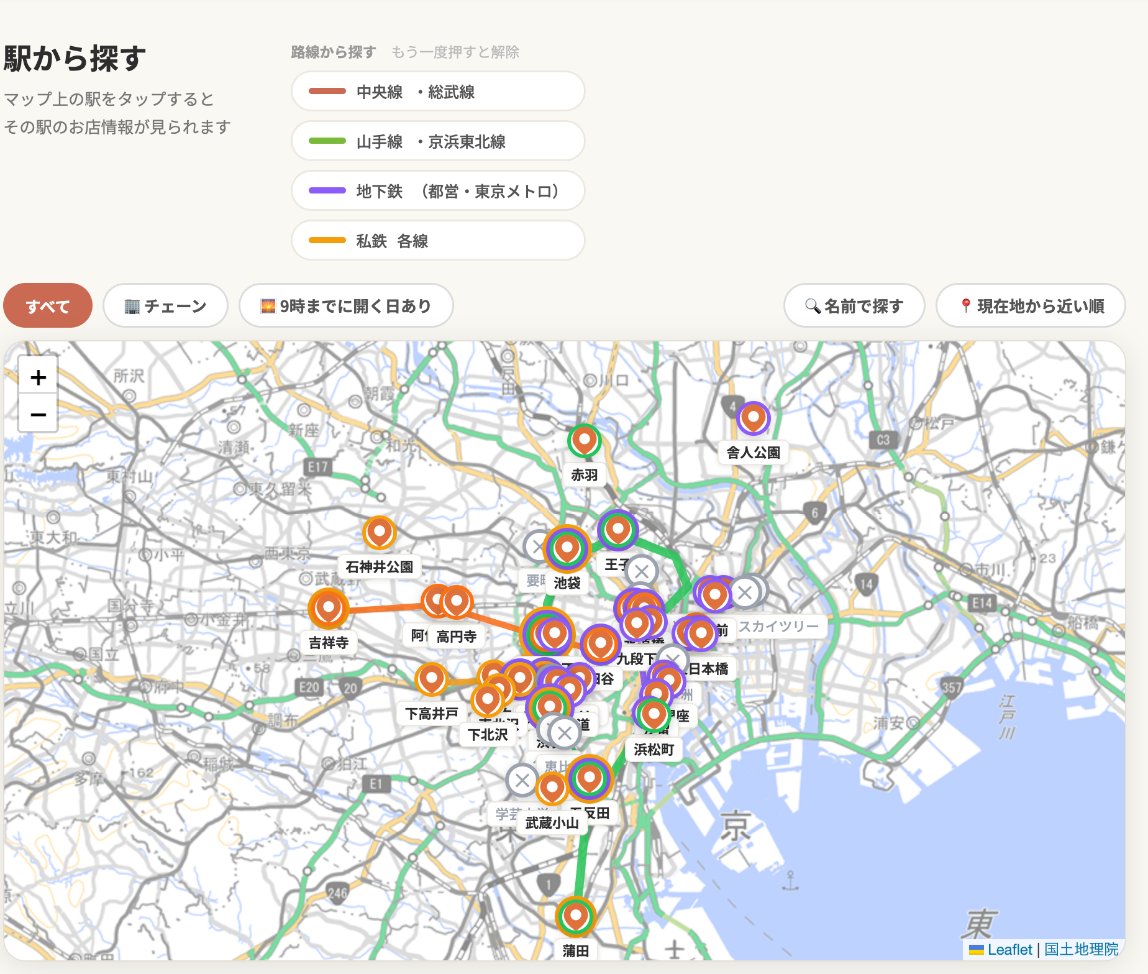Toggle 地下鉄 (都営・東京メトロ) line filter
1148x974 pixels.
tap(438, 191)
